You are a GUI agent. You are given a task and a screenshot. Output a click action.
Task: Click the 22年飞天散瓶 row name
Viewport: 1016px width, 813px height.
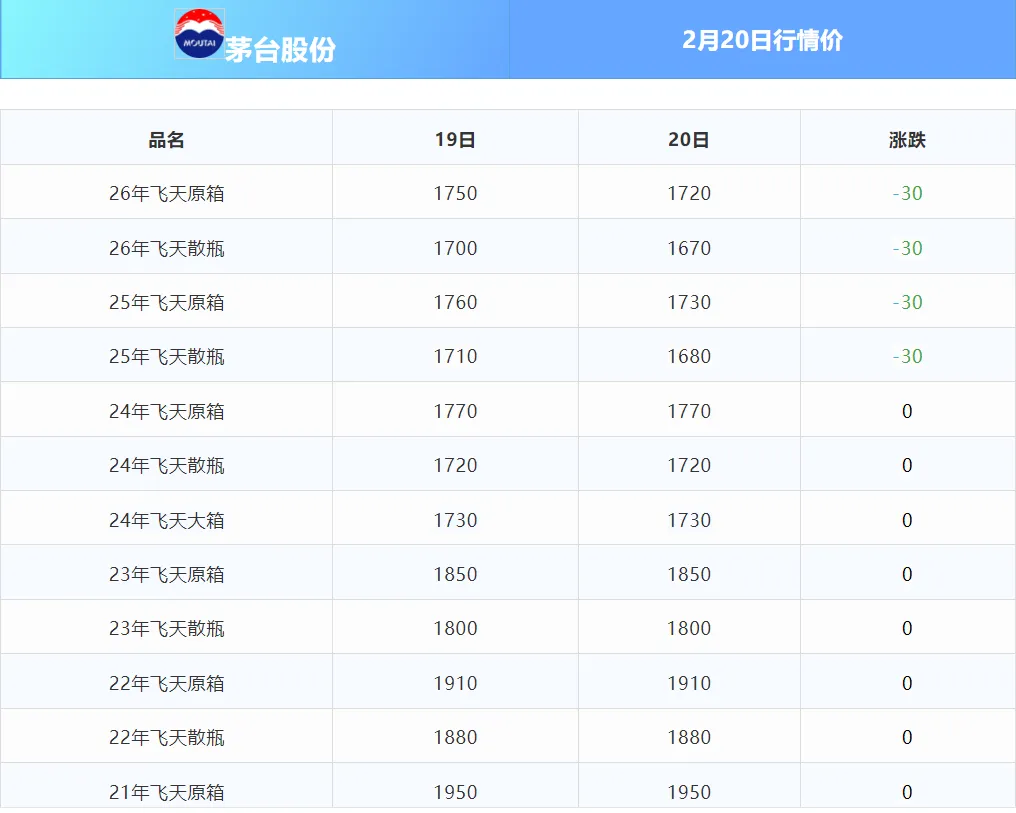[167, 737]
